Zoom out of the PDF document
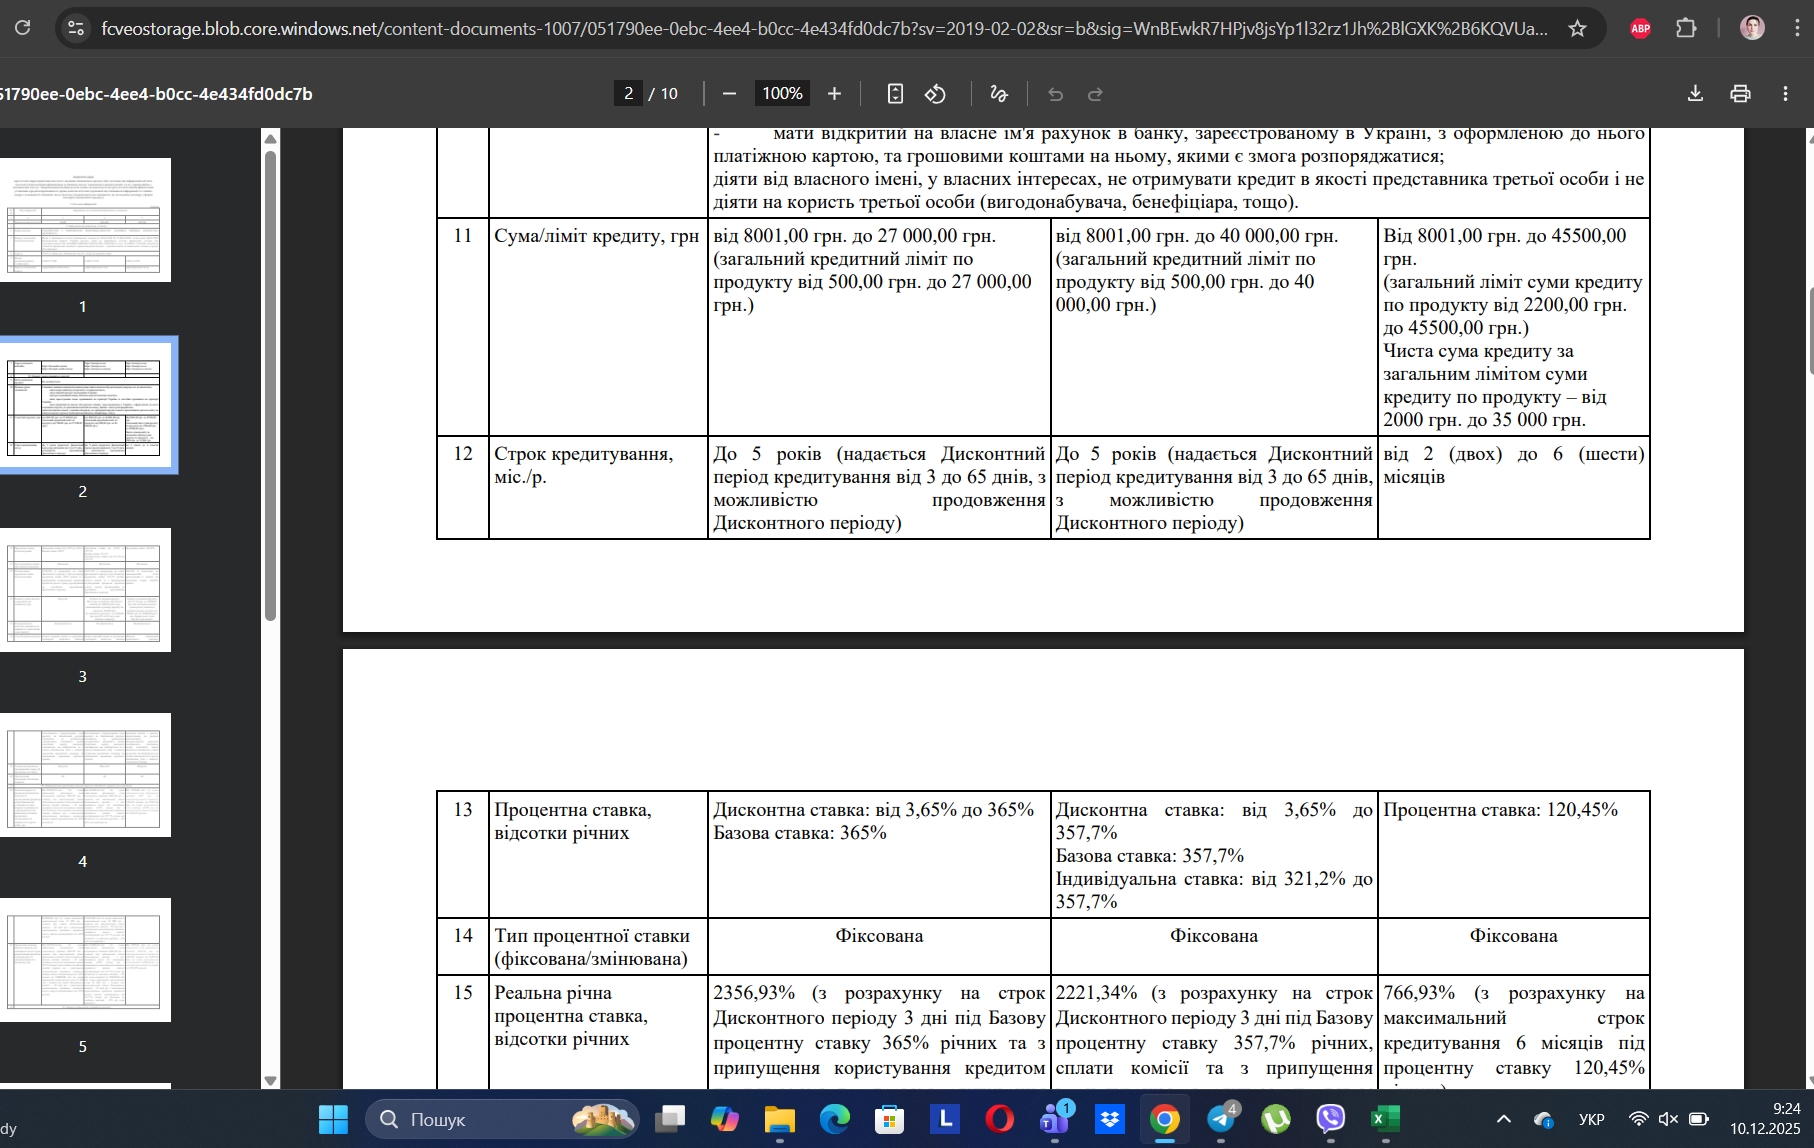1814x1148 pixels. [x=729, y=93]
